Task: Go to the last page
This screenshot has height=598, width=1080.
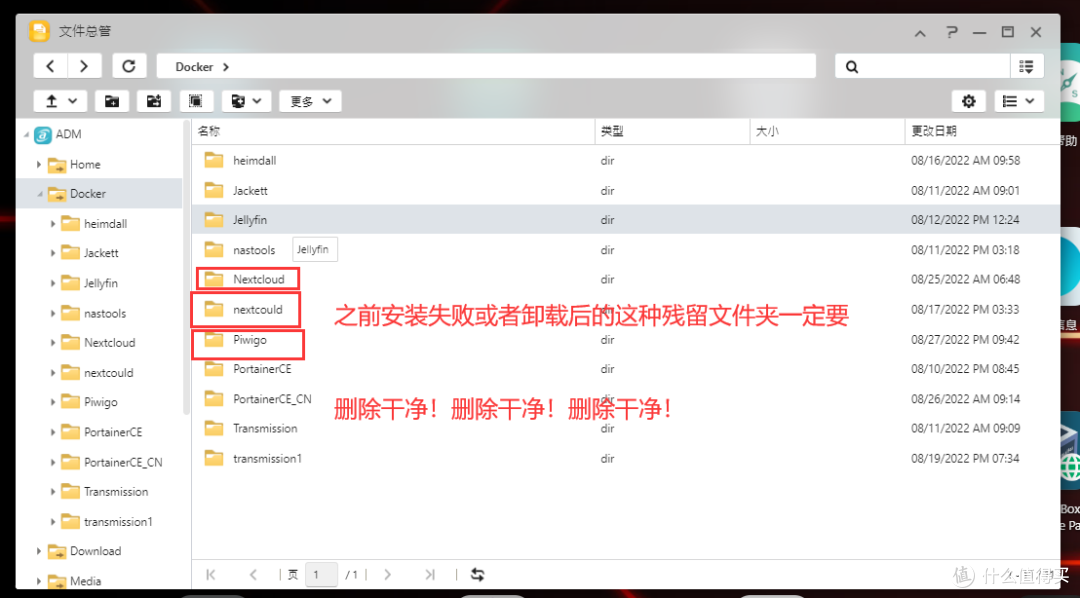Action: pyautogui.click(x=430, y=575)
